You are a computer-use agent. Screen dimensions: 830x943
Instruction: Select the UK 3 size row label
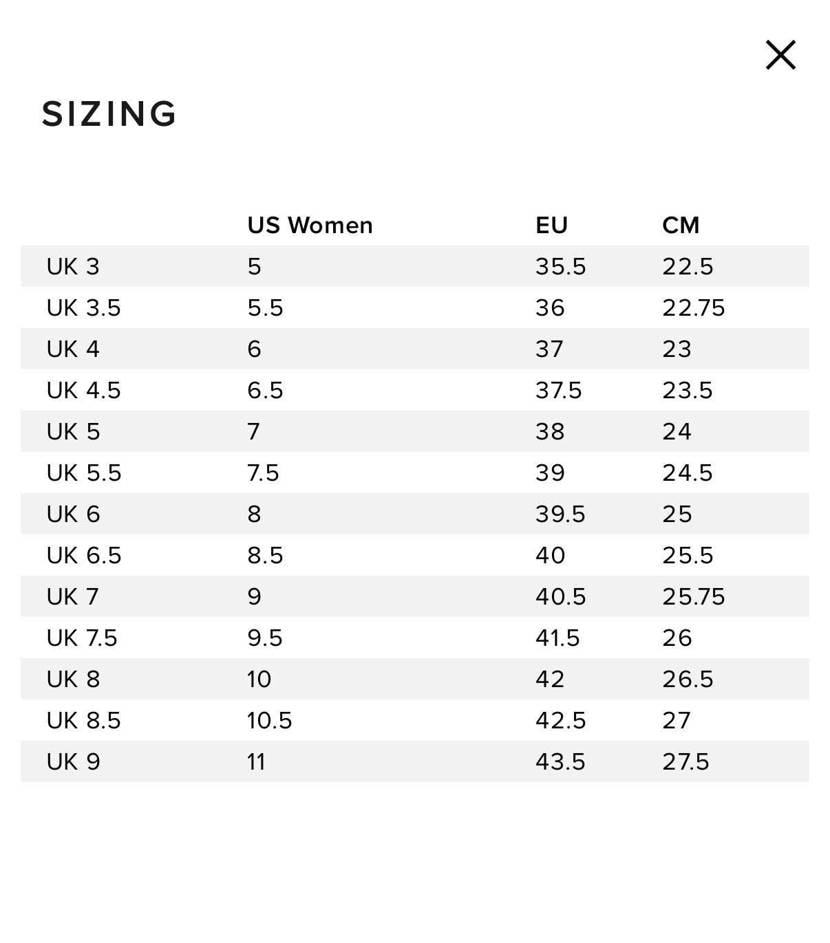tap(73, 267)
